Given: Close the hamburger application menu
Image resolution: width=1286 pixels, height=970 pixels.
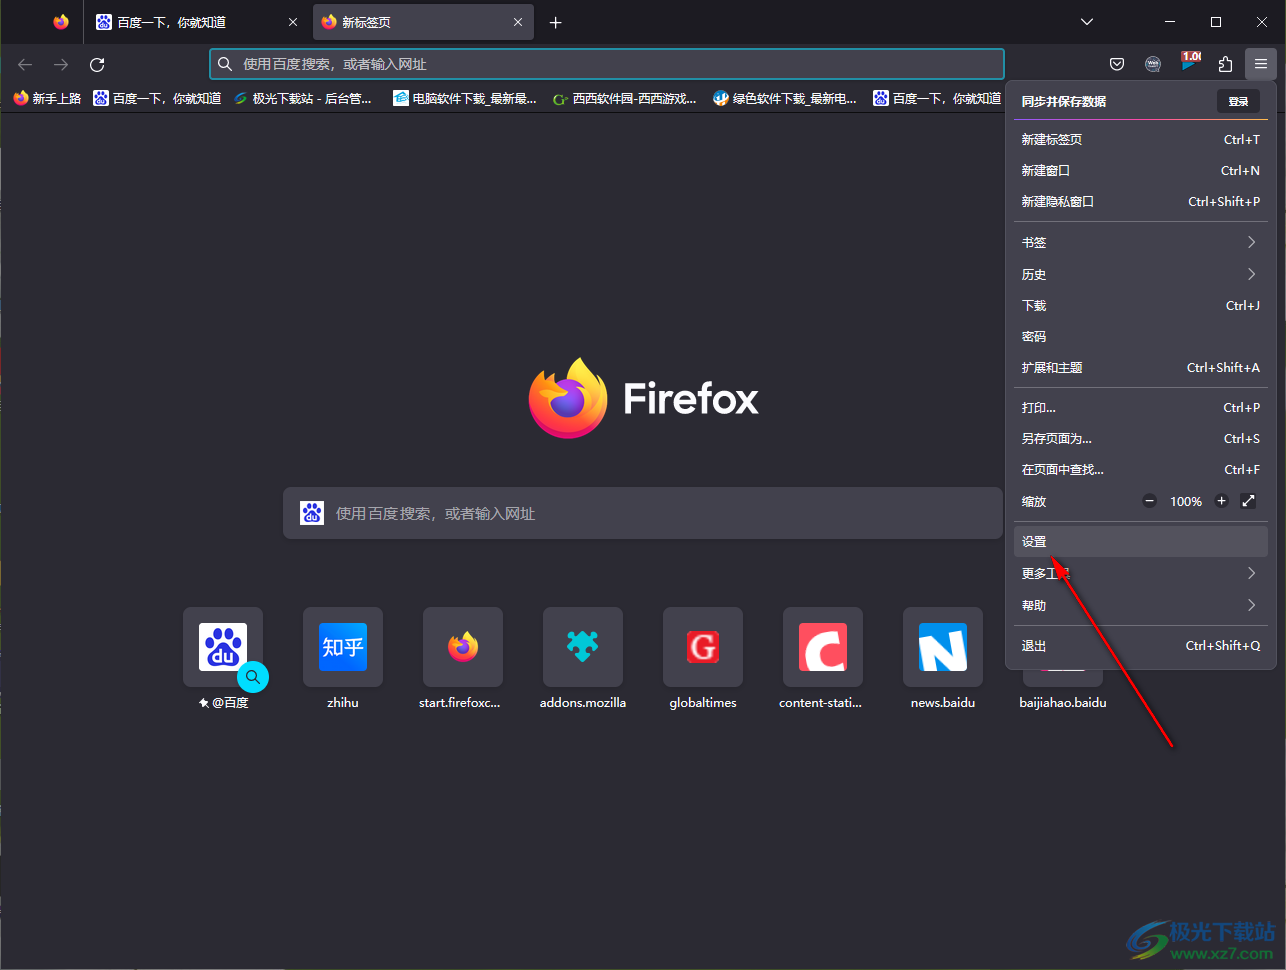Looking at the screenshot, I should click(x=1261, y=64).
